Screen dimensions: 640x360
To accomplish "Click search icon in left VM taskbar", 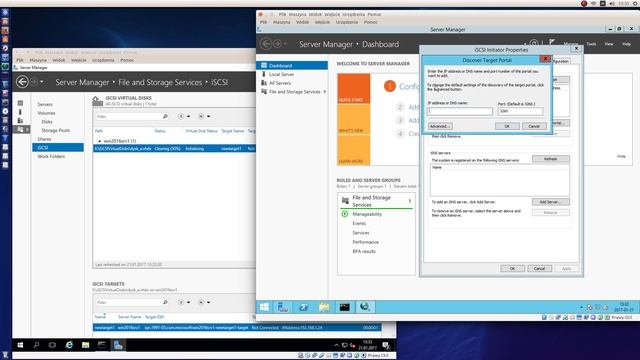I will [36, 345].
